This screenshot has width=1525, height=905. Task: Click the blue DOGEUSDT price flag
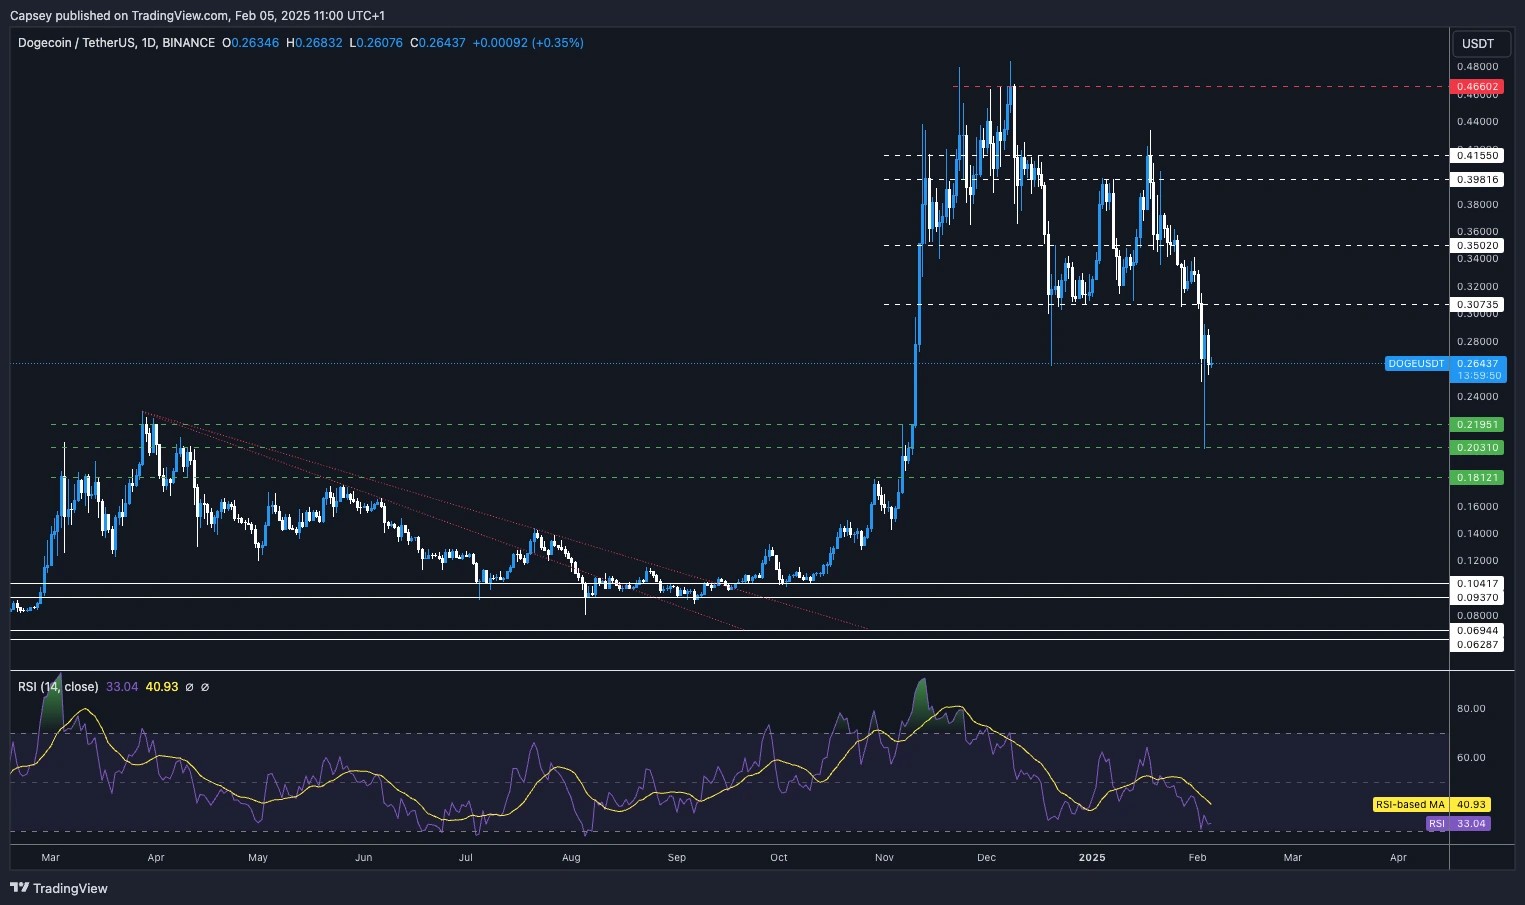click(1416, 364)
